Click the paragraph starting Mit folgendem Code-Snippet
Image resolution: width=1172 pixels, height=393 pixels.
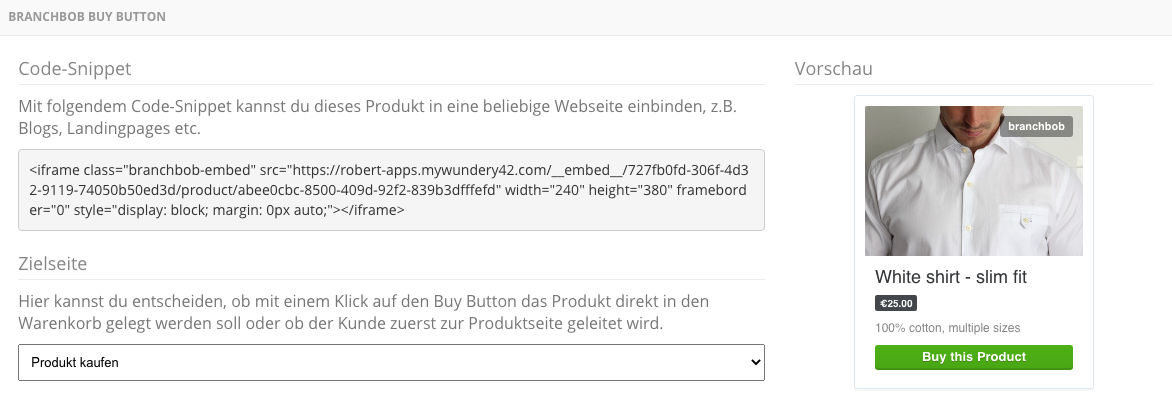[377, 117]
